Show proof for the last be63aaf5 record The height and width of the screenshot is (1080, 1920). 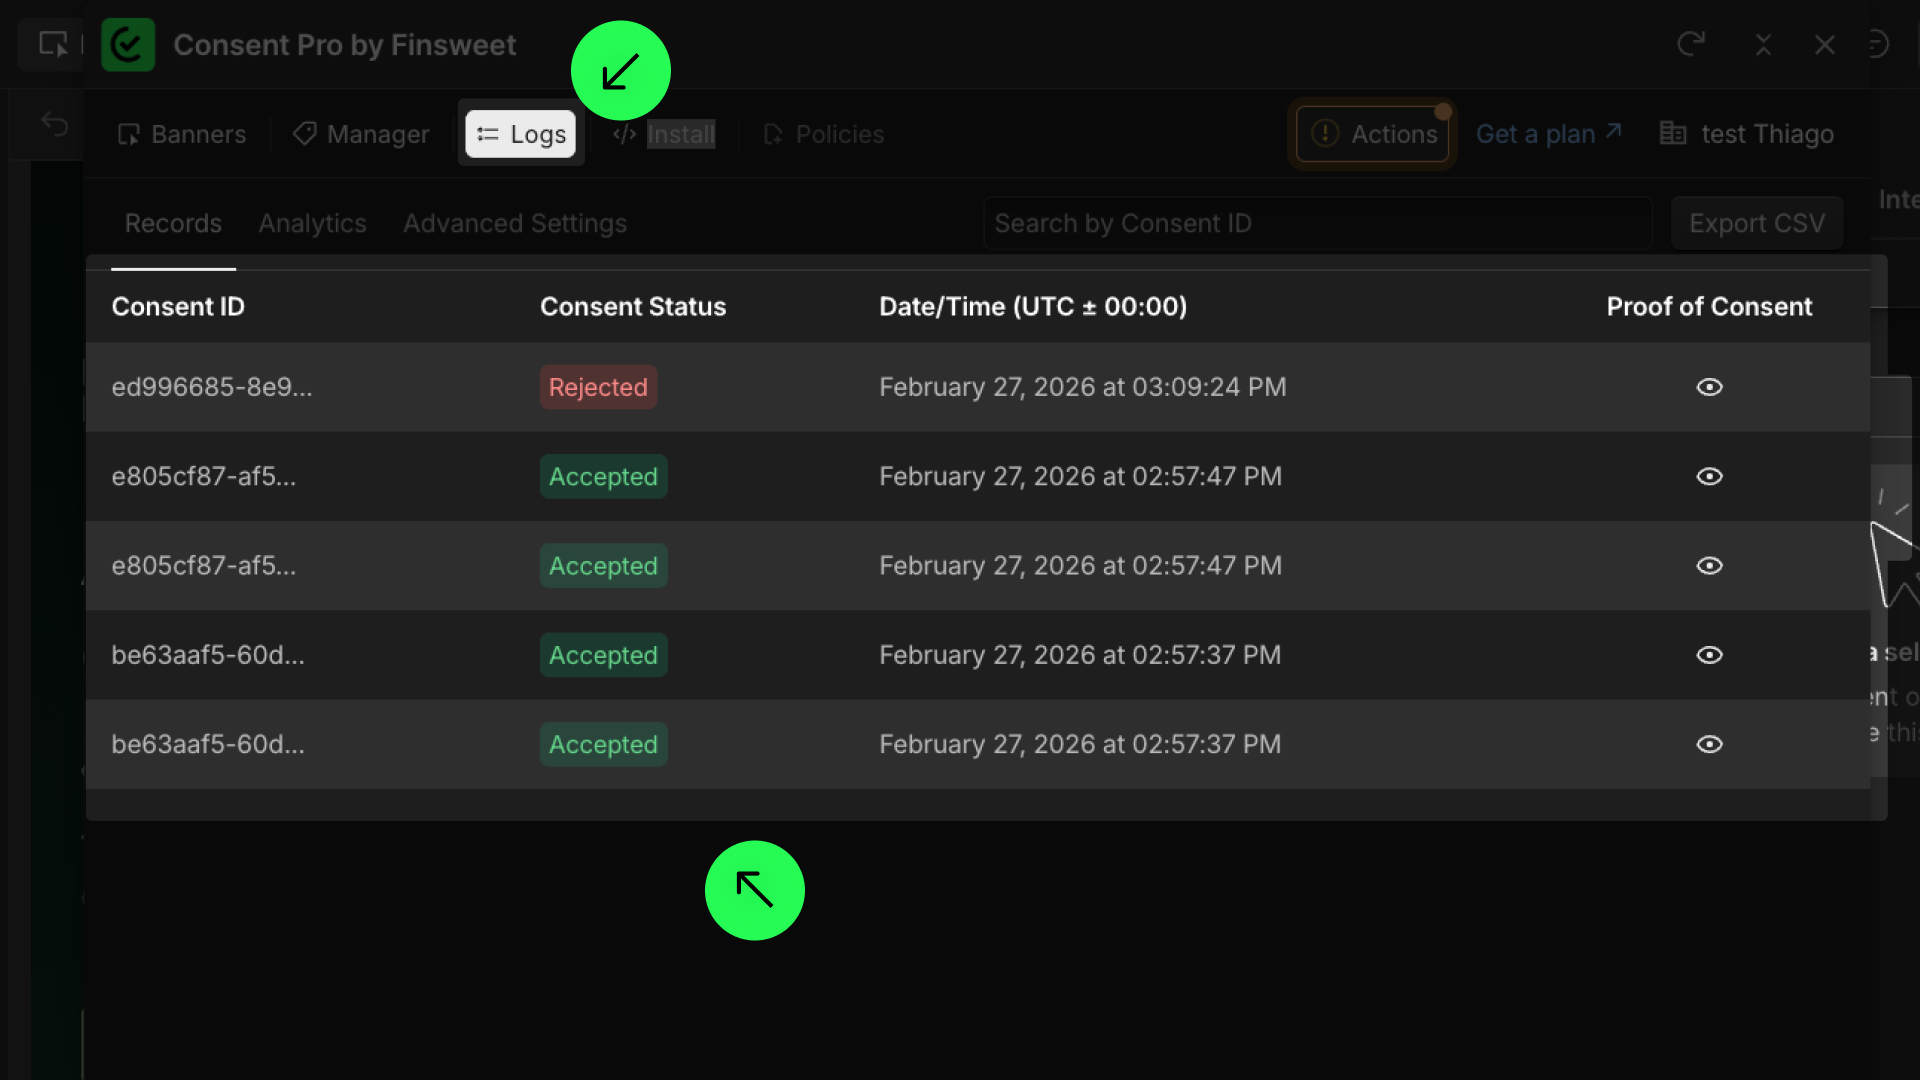click(x=1709, y=744)
